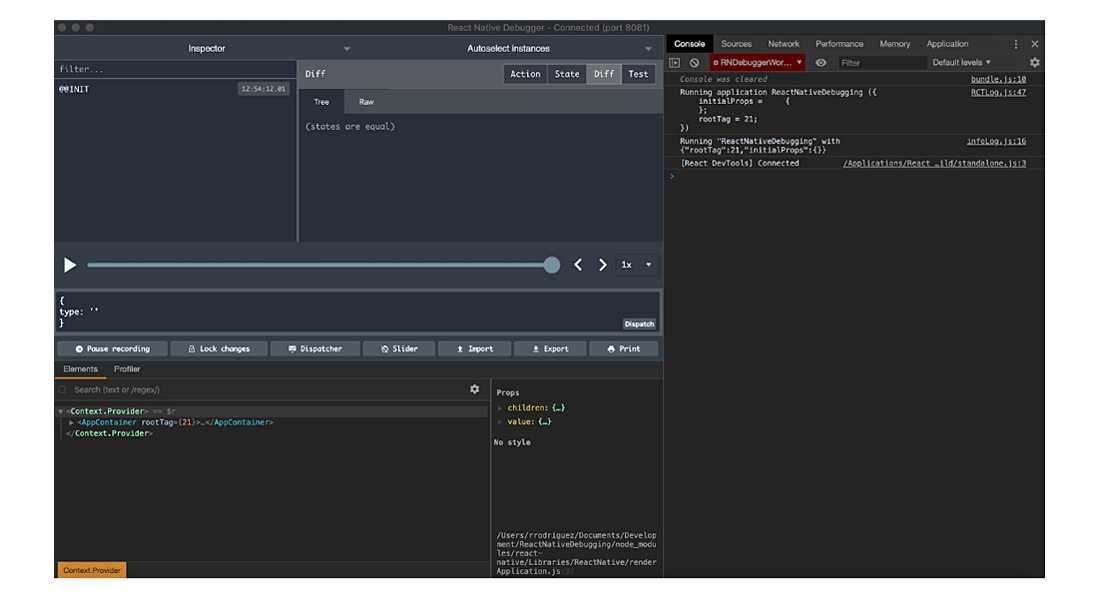Click the Context.Provider breadcrumb

pos(92,570)
